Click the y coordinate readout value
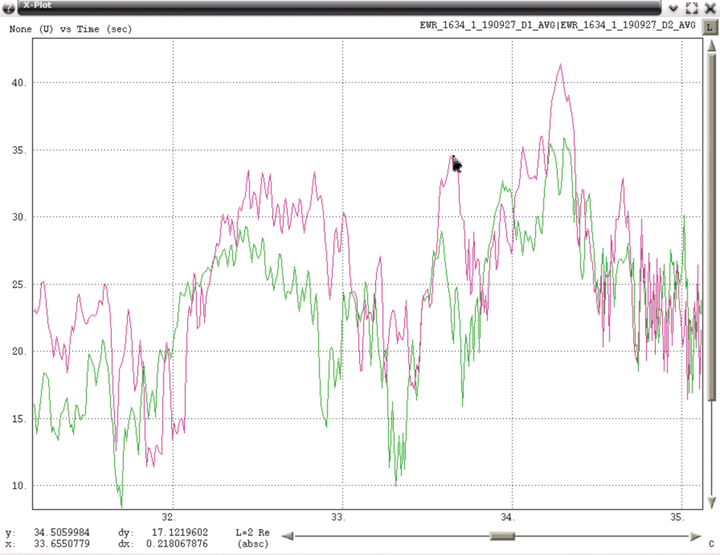The image size is (720, 555). 61,533
